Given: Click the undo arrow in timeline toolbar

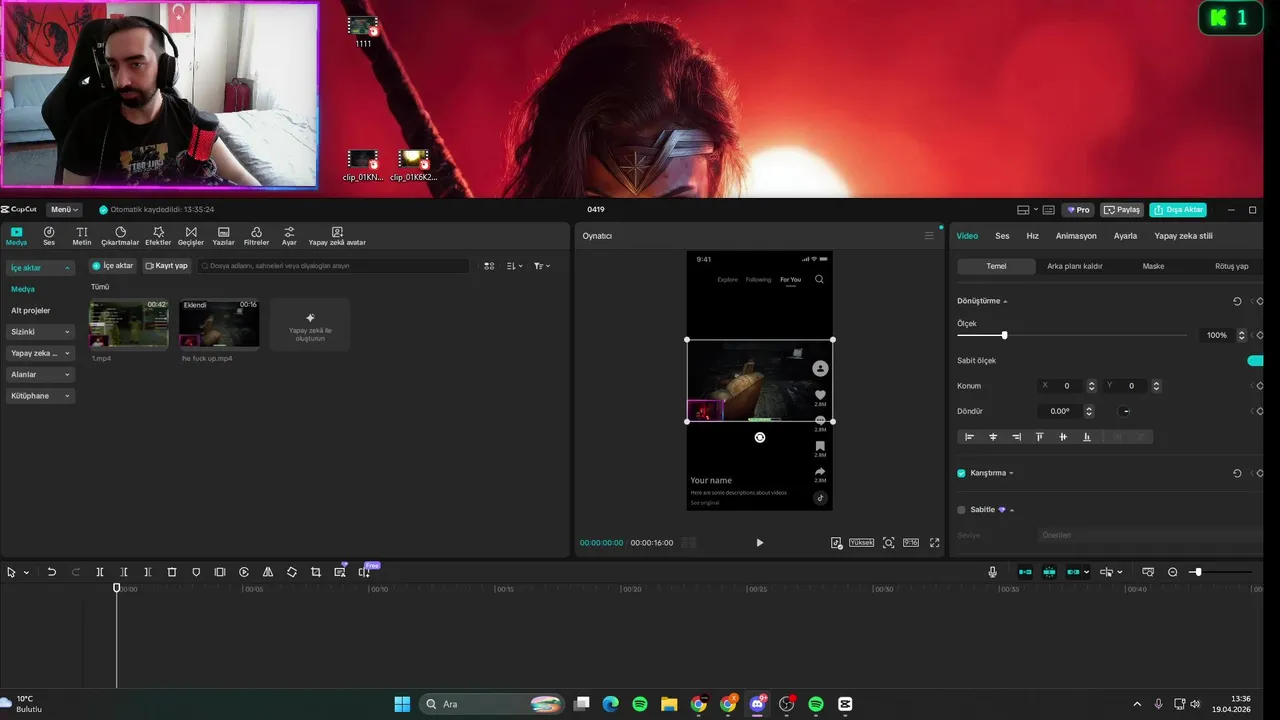Looking at the screenshot, I should click(52, 572).
